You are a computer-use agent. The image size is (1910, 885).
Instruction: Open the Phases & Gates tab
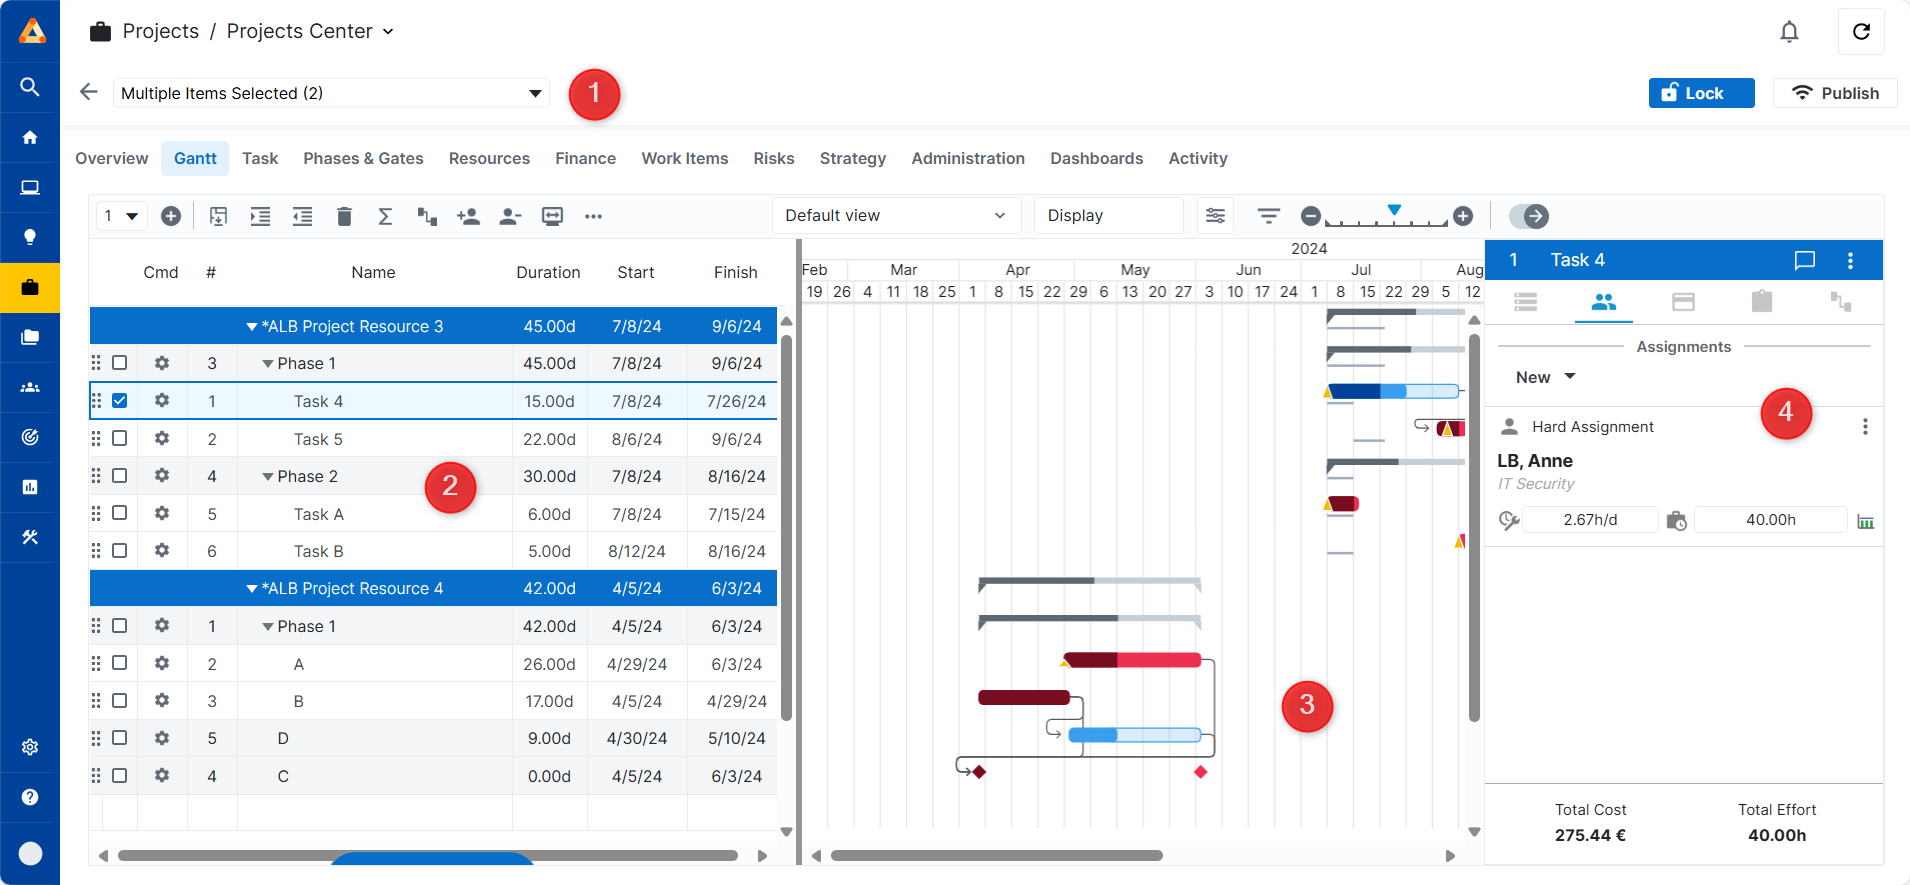[363, 158]
